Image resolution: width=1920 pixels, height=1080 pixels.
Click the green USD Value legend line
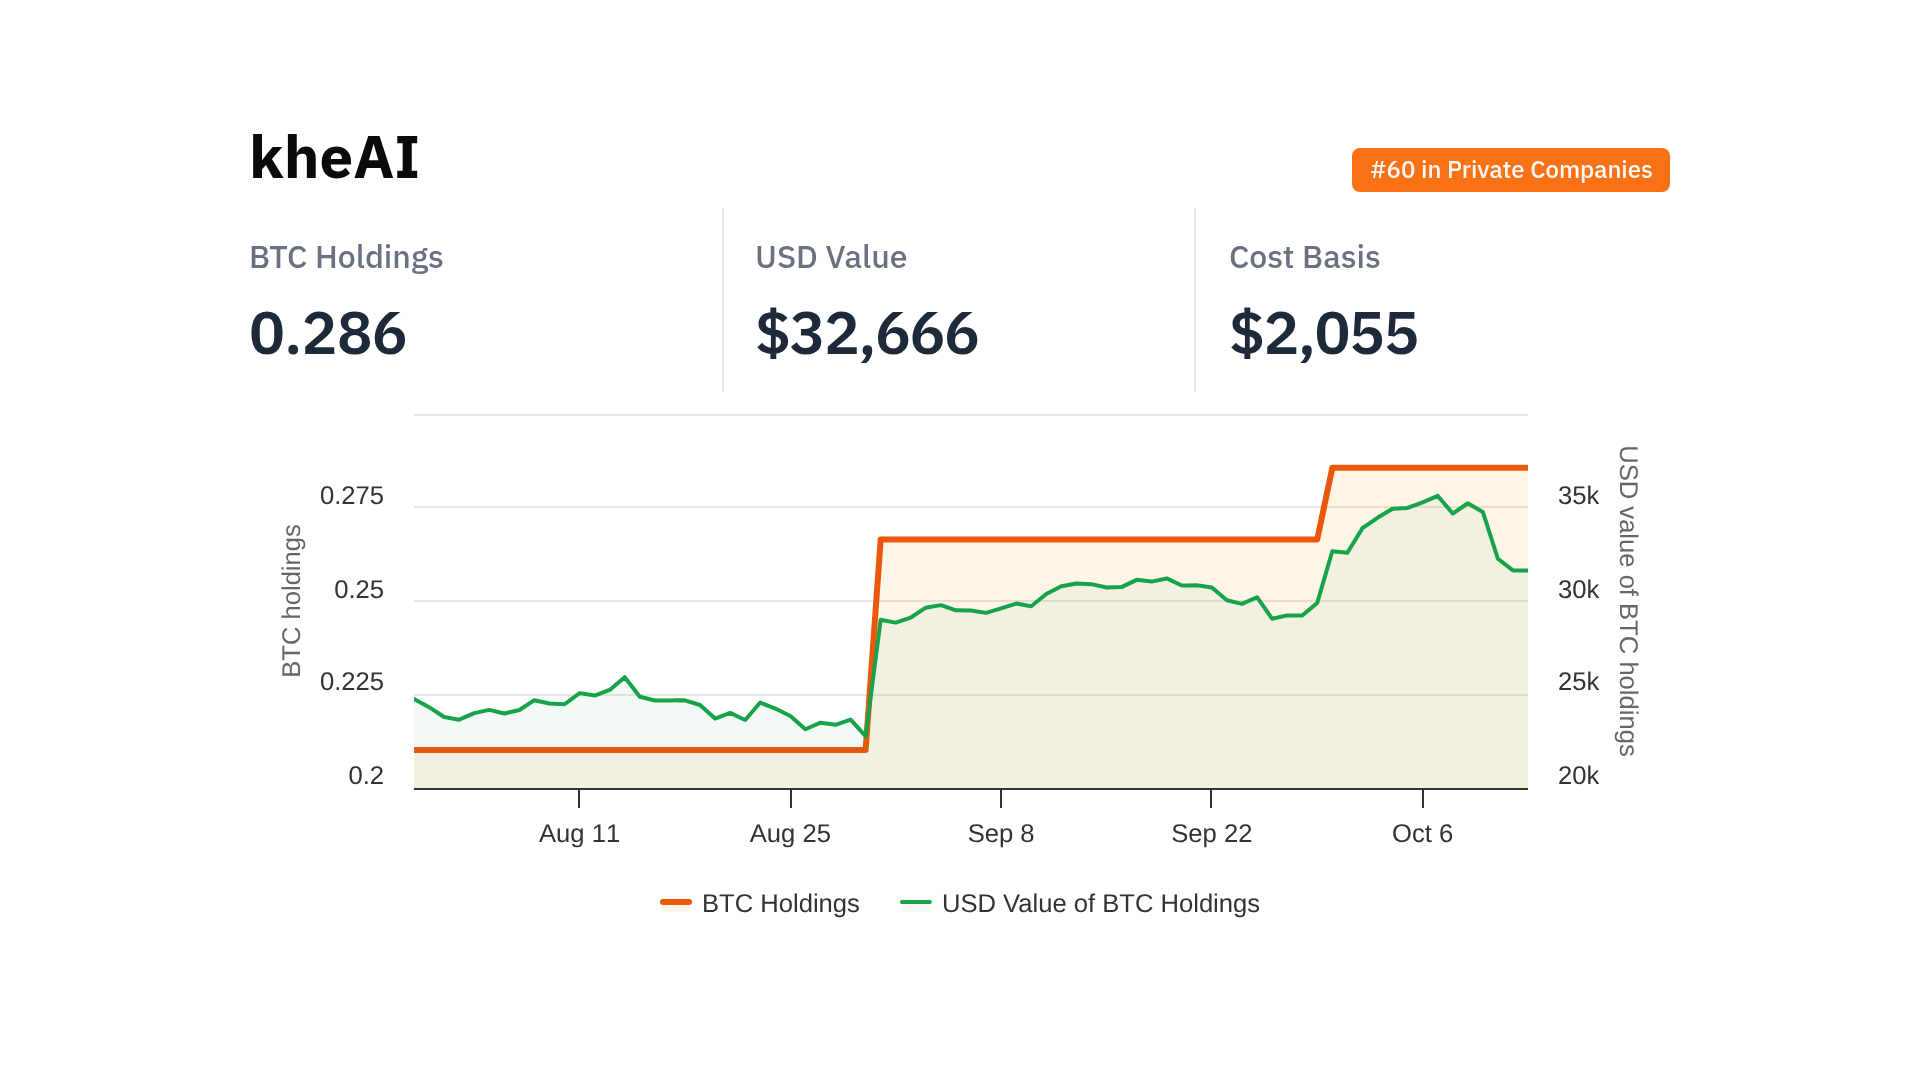coord(916,903)
